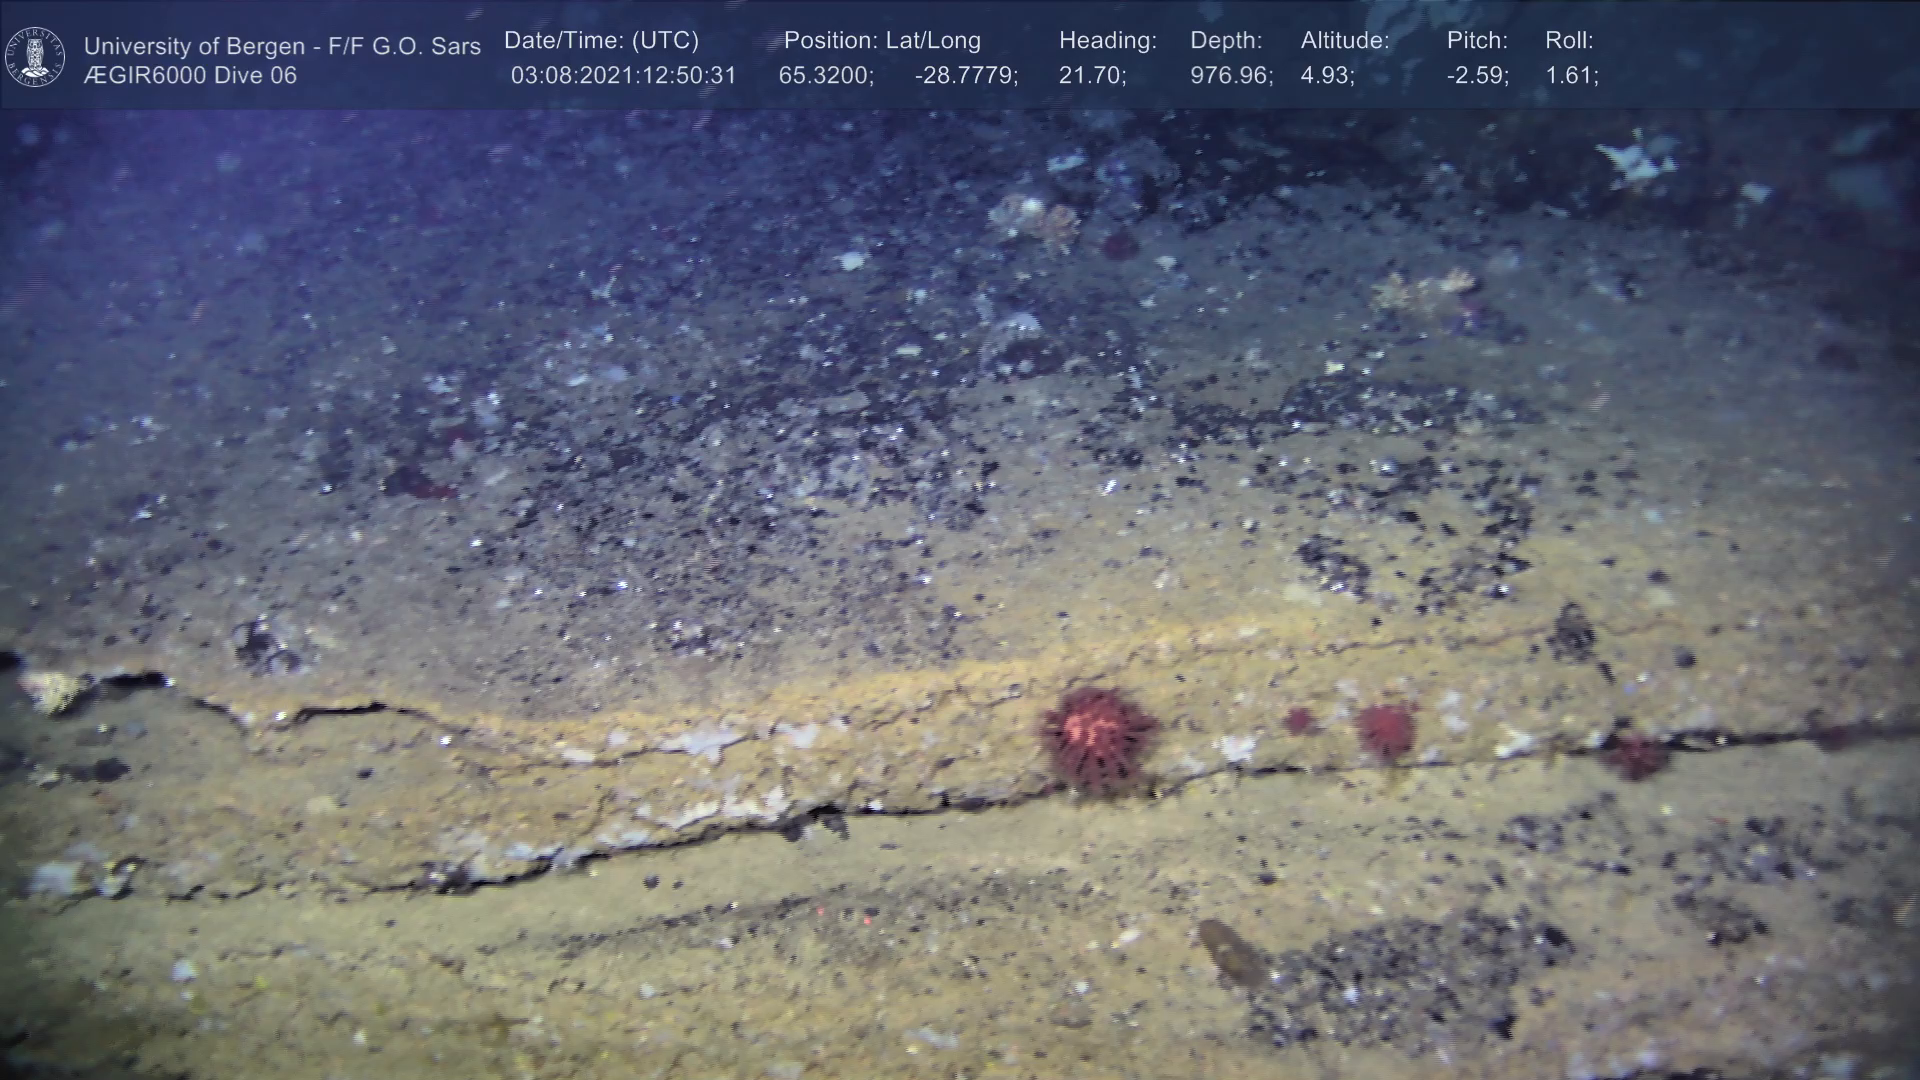Click the 'ÆGIR6000 Dive 06' label
1920x1080 pixels.
pyautogui.click(x=190, y=76)
